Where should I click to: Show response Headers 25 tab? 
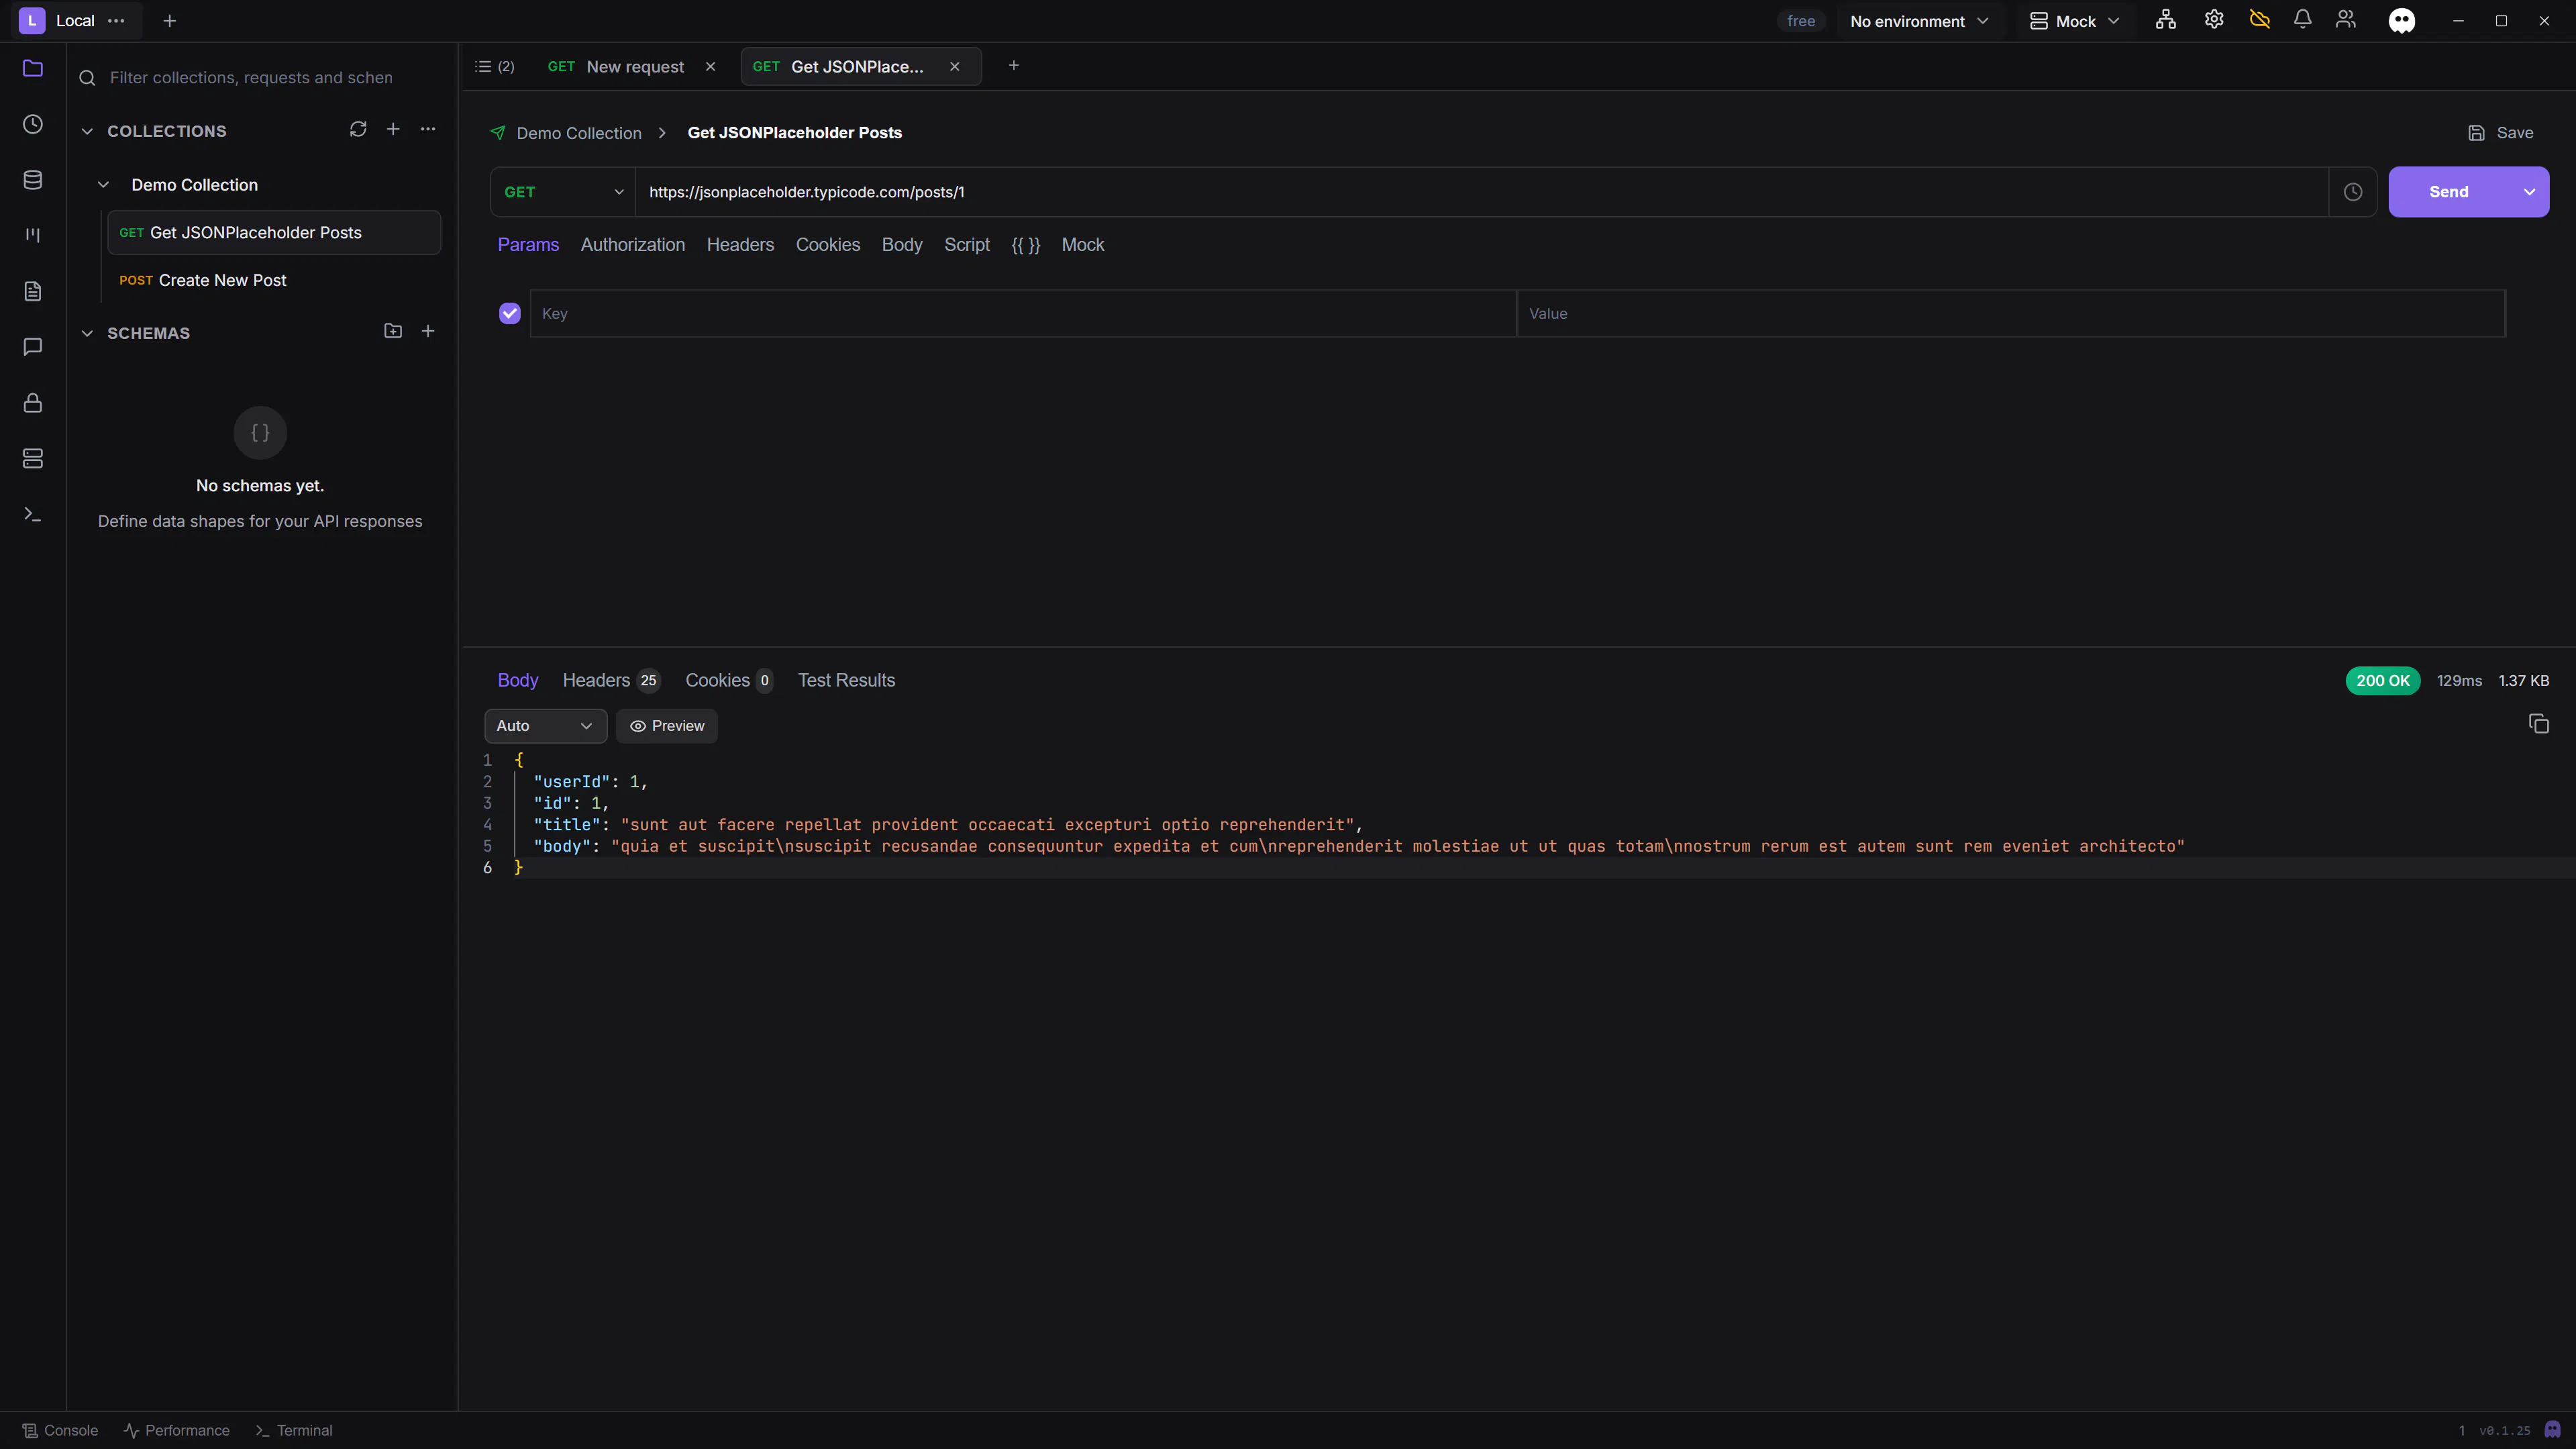coord(611,680)
